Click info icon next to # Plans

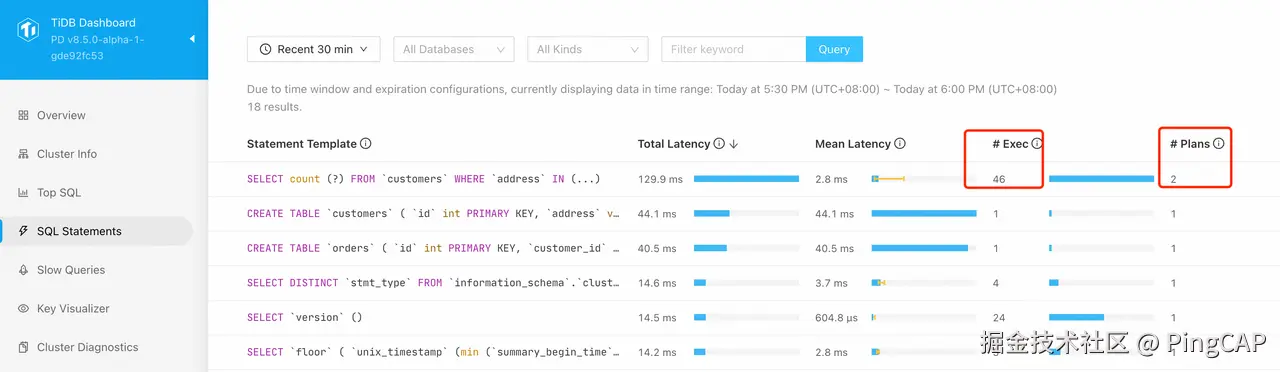pyautogui.click(x=1219, y=144)
